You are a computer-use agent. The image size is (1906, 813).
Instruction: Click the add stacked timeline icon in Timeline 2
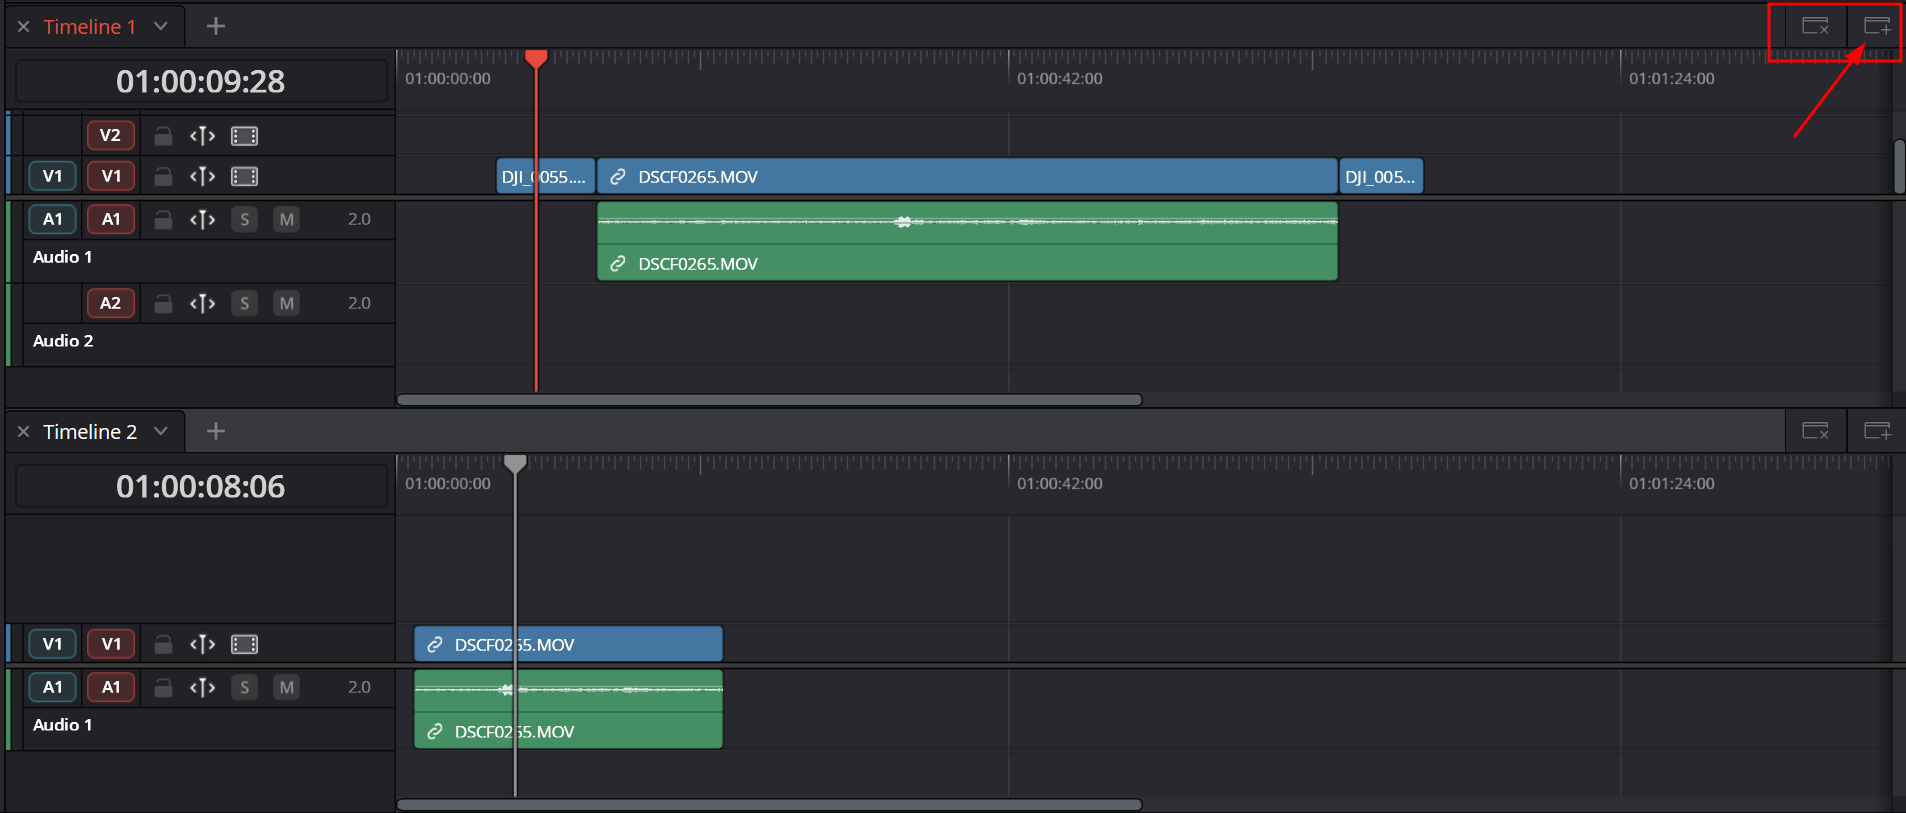coord(1877,431)
